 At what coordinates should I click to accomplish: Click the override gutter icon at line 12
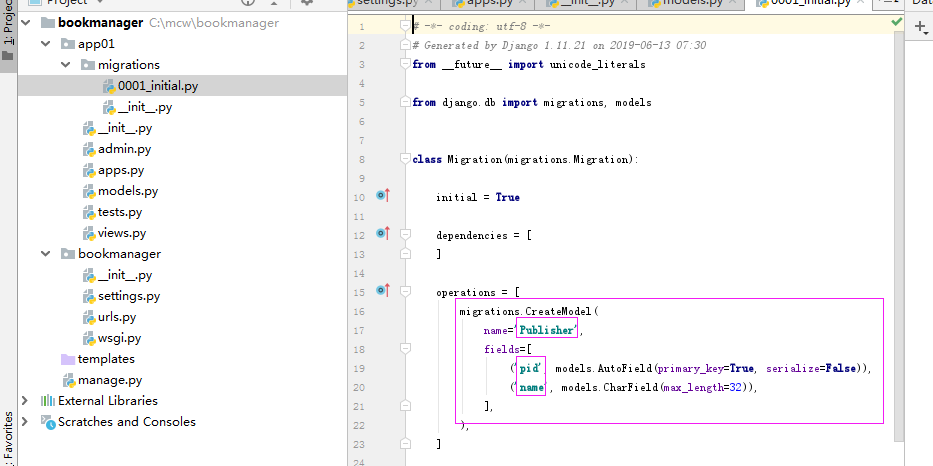(383, 233)
